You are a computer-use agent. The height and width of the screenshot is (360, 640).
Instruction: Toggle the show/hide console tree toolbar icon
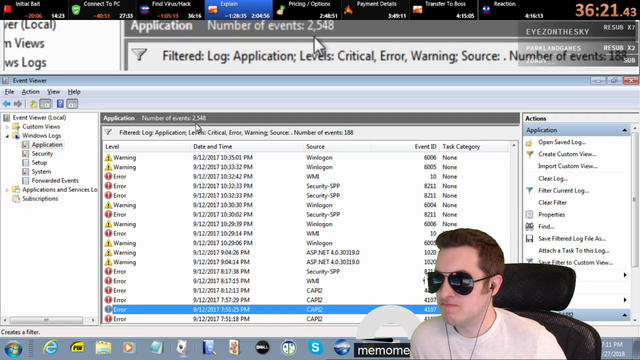click(x=45, y=104)
